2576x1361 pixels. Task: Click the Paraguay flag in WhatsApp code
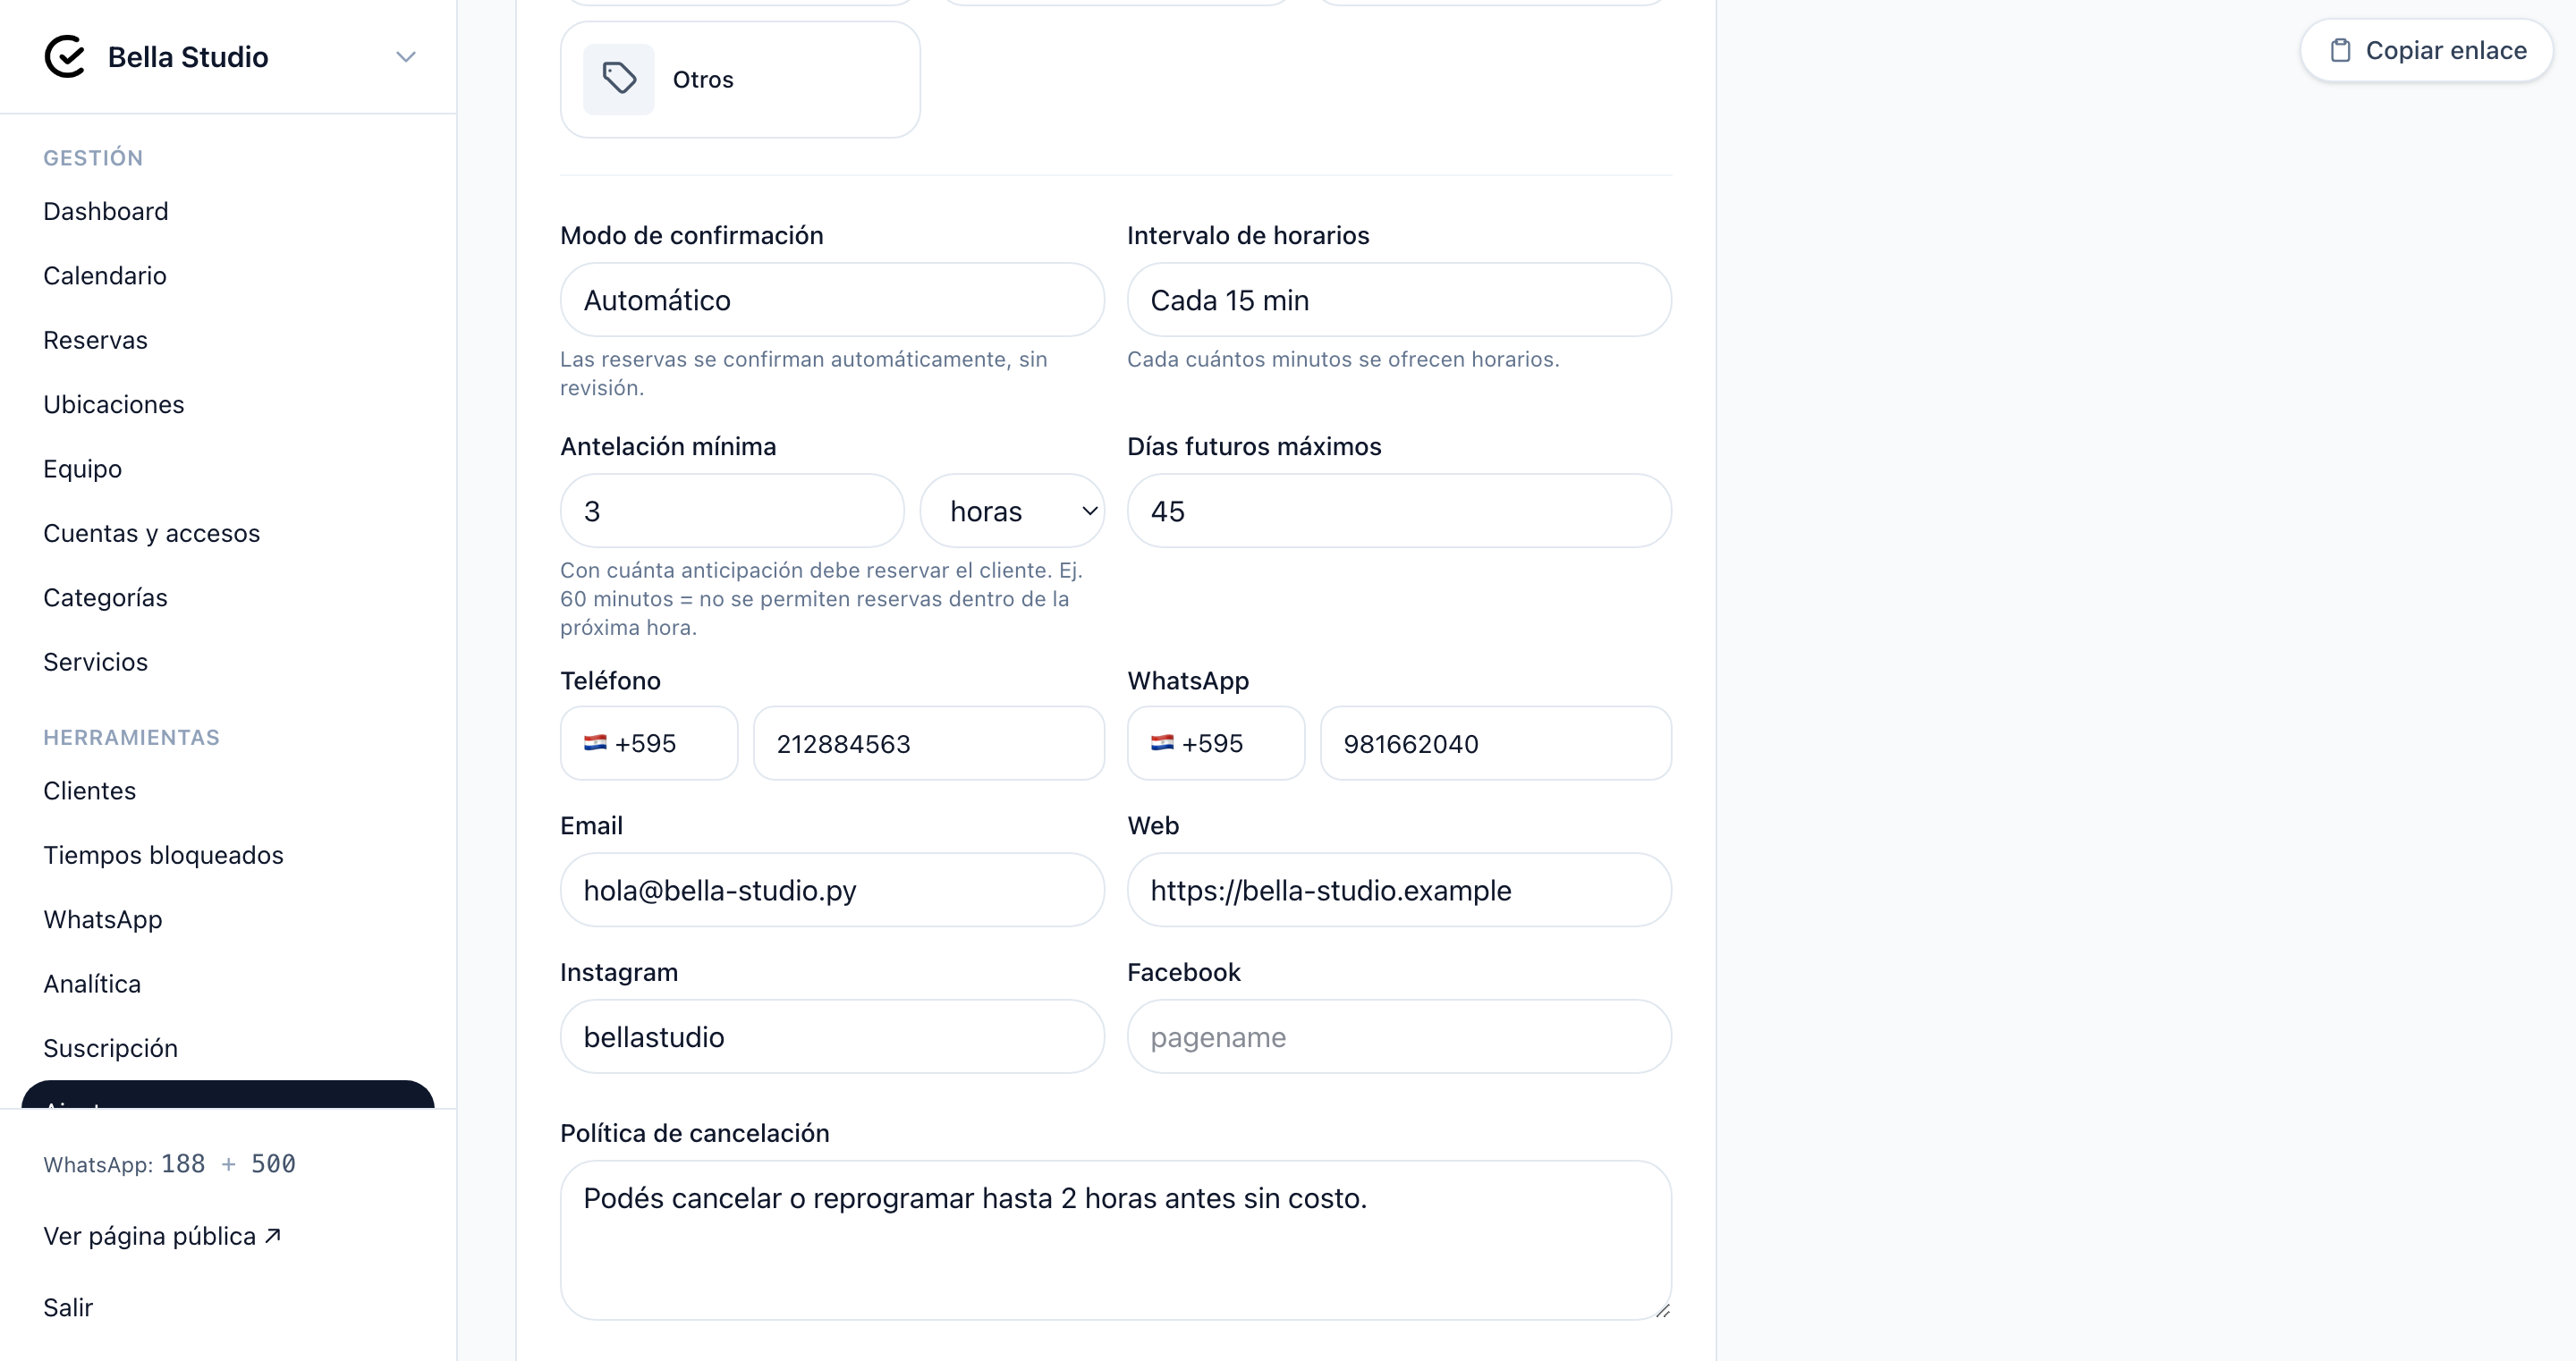tap(1162, 743)
